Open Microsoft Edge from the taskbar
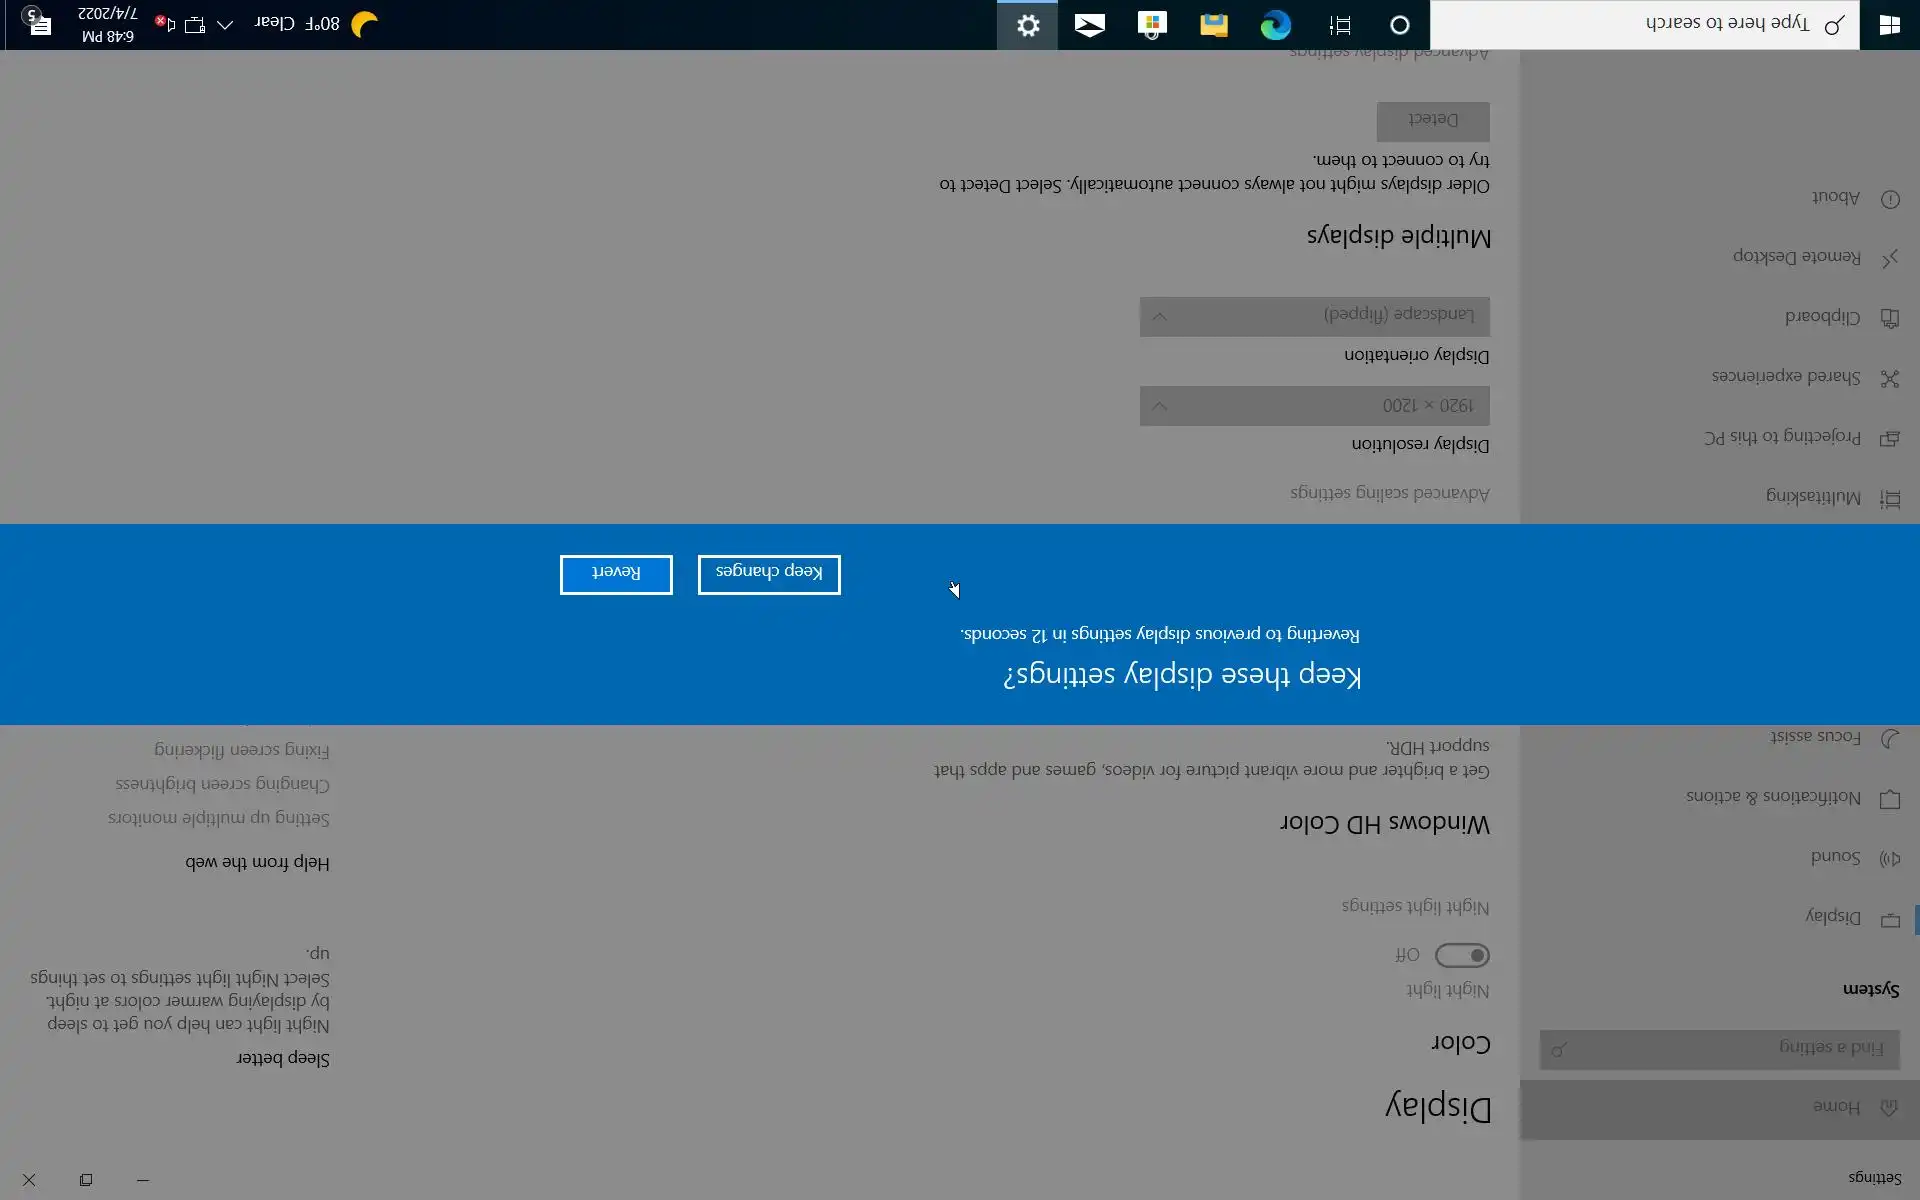 tap(1275, 25)
